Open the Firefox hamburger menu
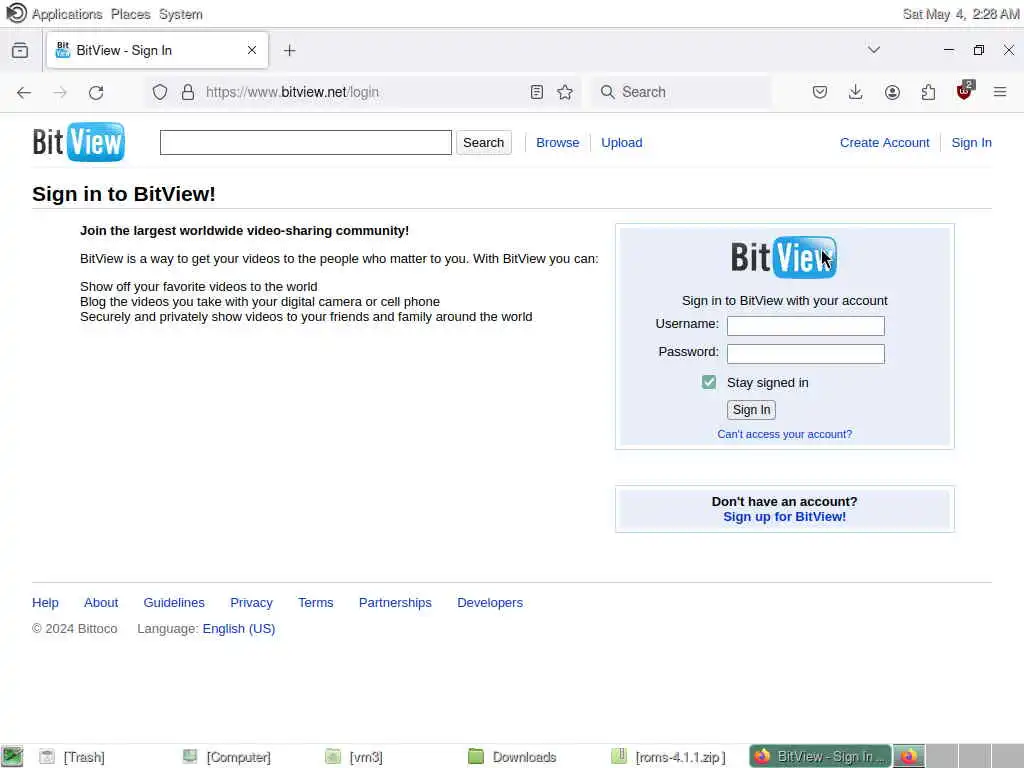The height and width of the screenshot is (768, 1024). (x=1000, y=92)
